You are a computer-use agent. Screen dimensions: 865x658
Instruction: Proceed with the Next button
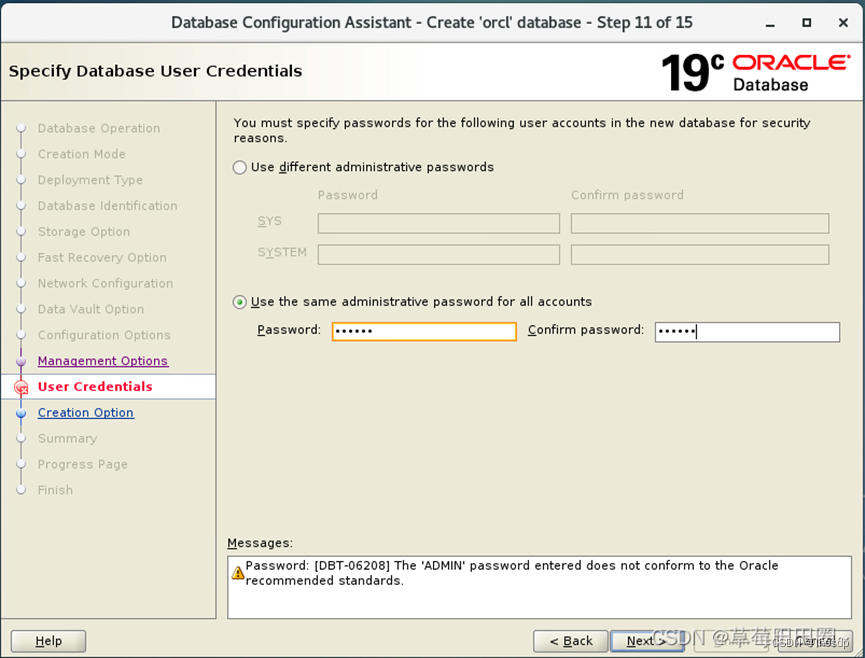(x=647, y=641)
